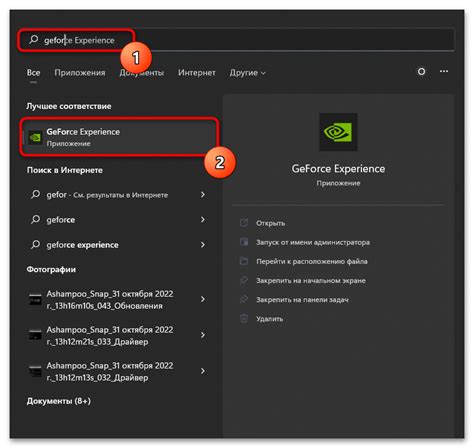
Task: Choose Запуск от имени администратора
Action: click(313, 242)
